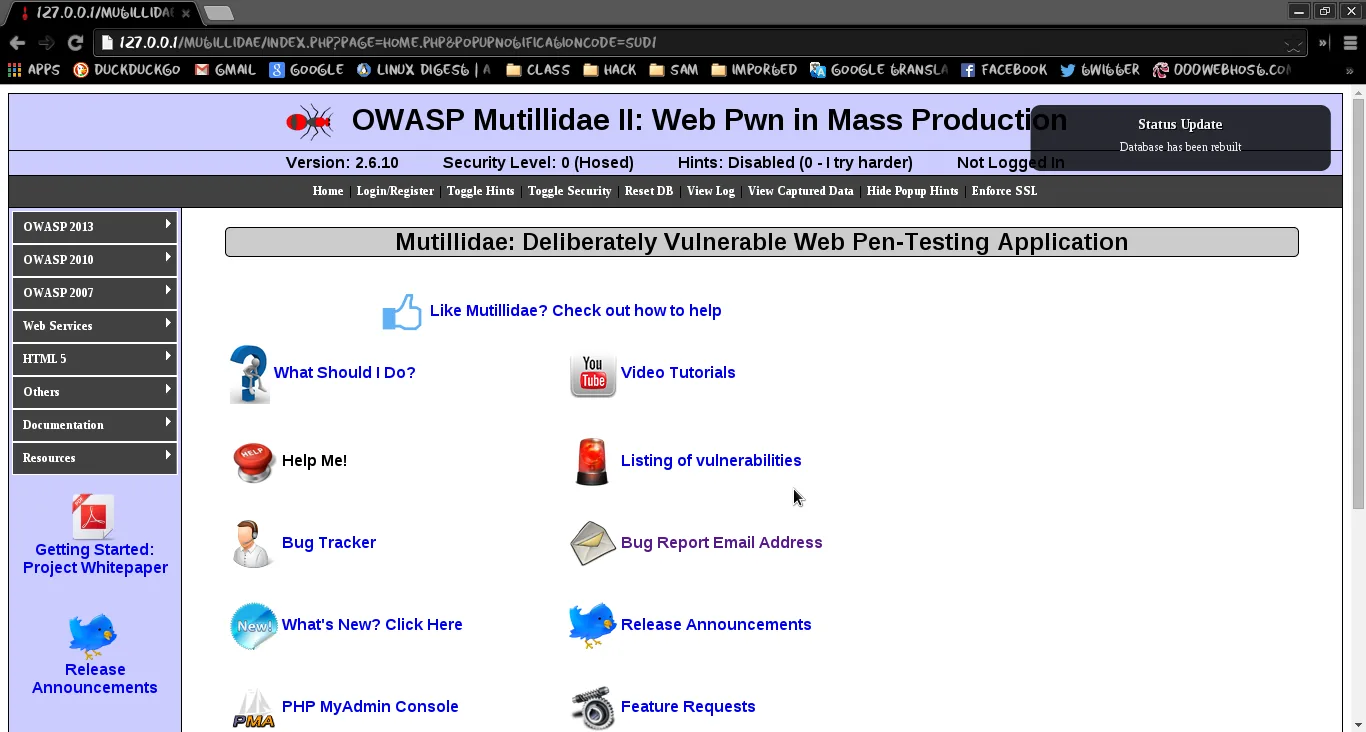
Task: Click Toggle Security in top menu
Action: [569, 191]
